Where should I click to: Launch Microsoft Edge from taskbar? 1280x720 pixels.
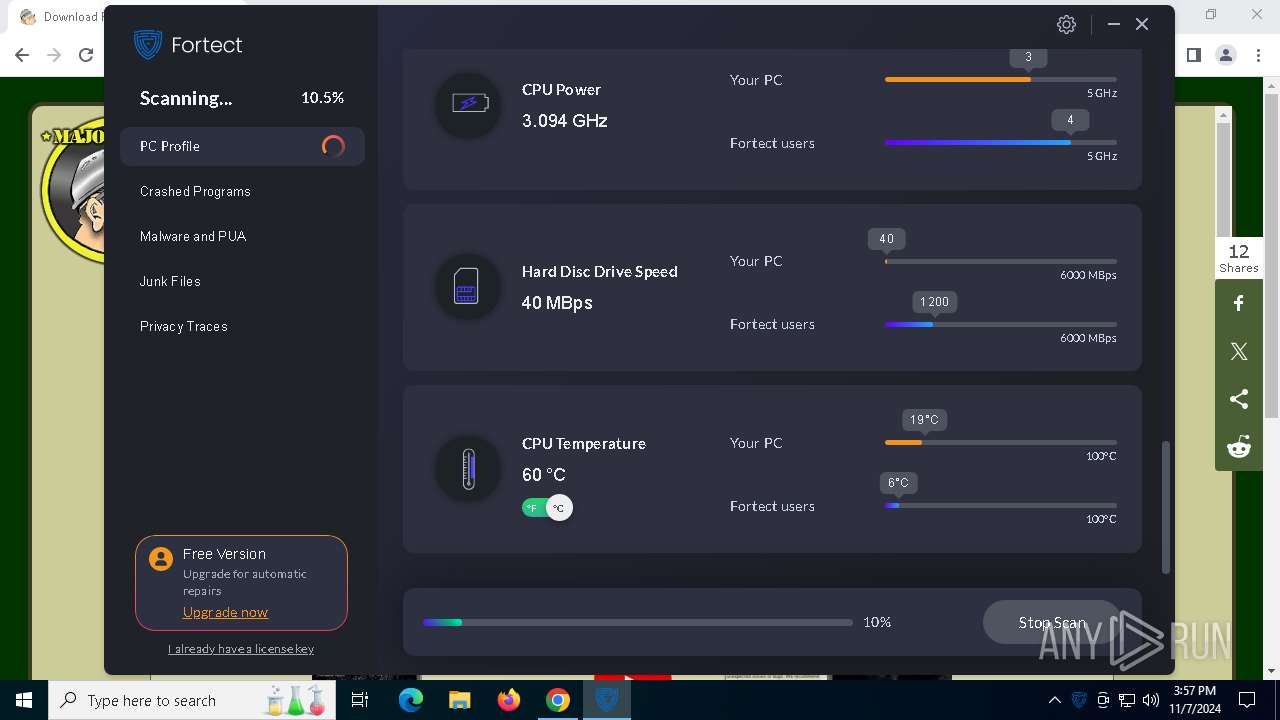[411, 700]
